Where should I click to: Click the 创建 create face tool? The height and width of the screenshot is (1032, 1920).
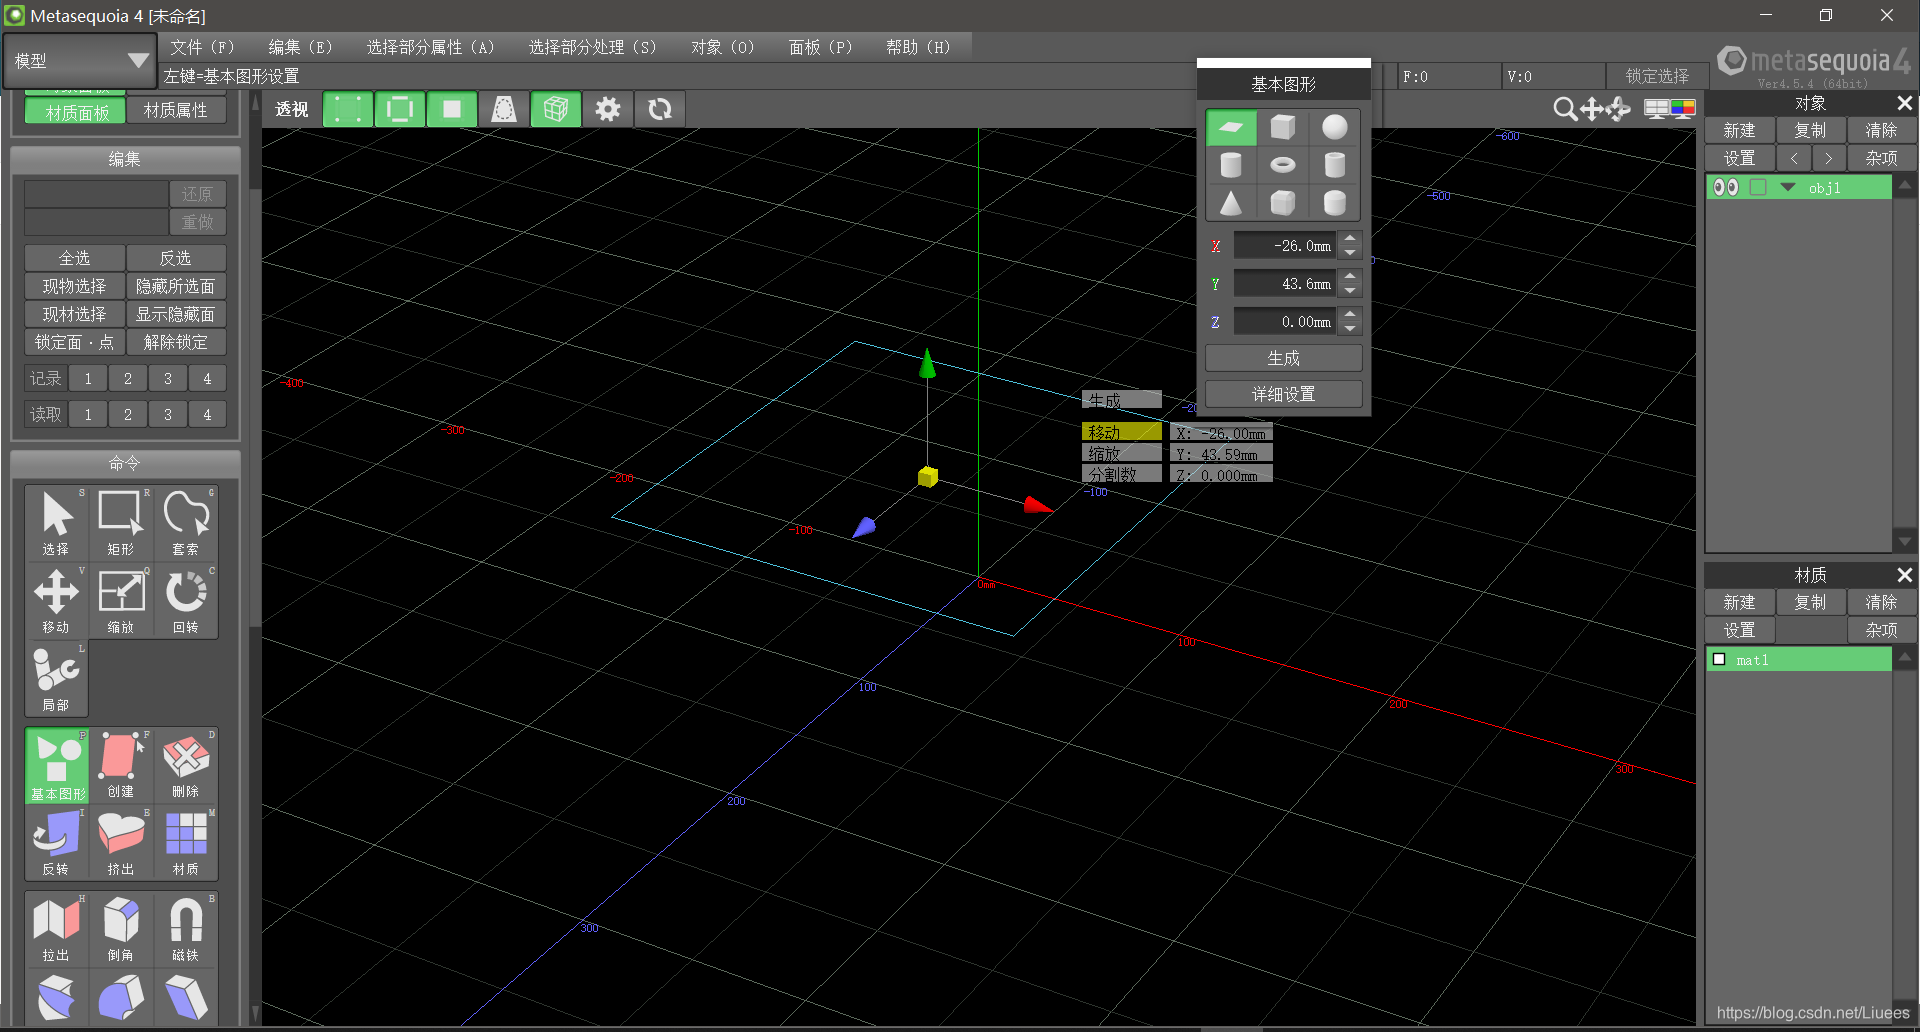point(121,766)
